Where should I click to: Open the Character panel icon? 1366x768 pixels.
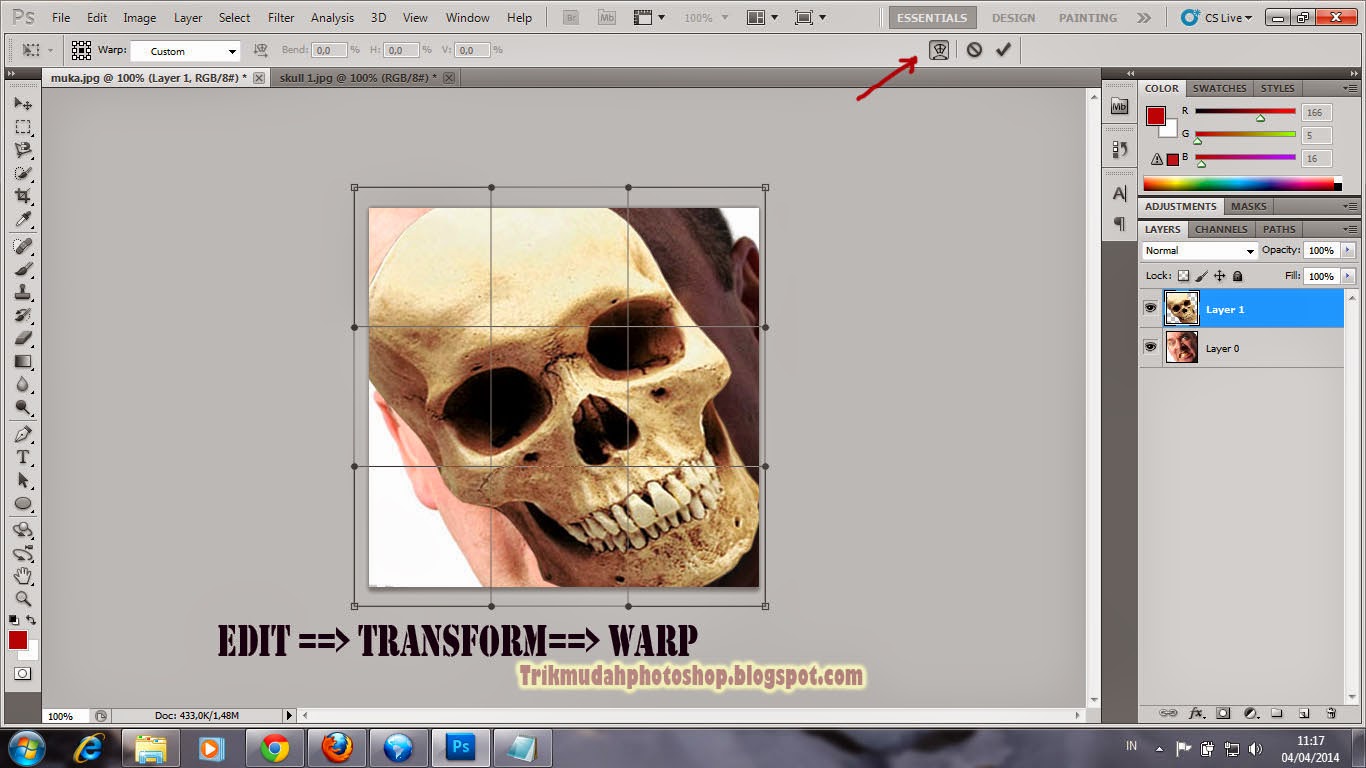[x=1120, y=193]
